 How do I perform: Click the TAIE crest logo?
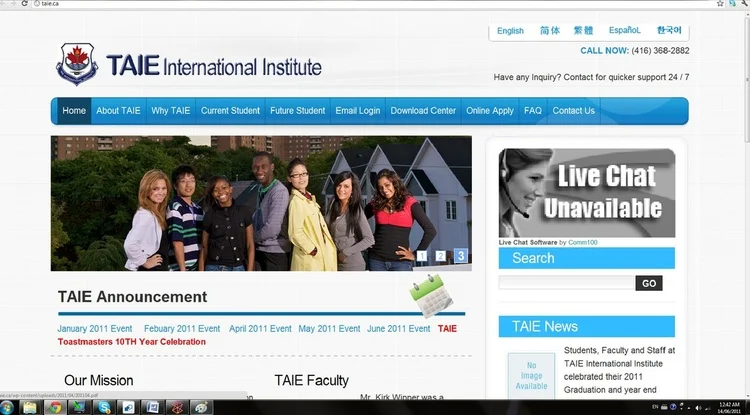(77, 64)
